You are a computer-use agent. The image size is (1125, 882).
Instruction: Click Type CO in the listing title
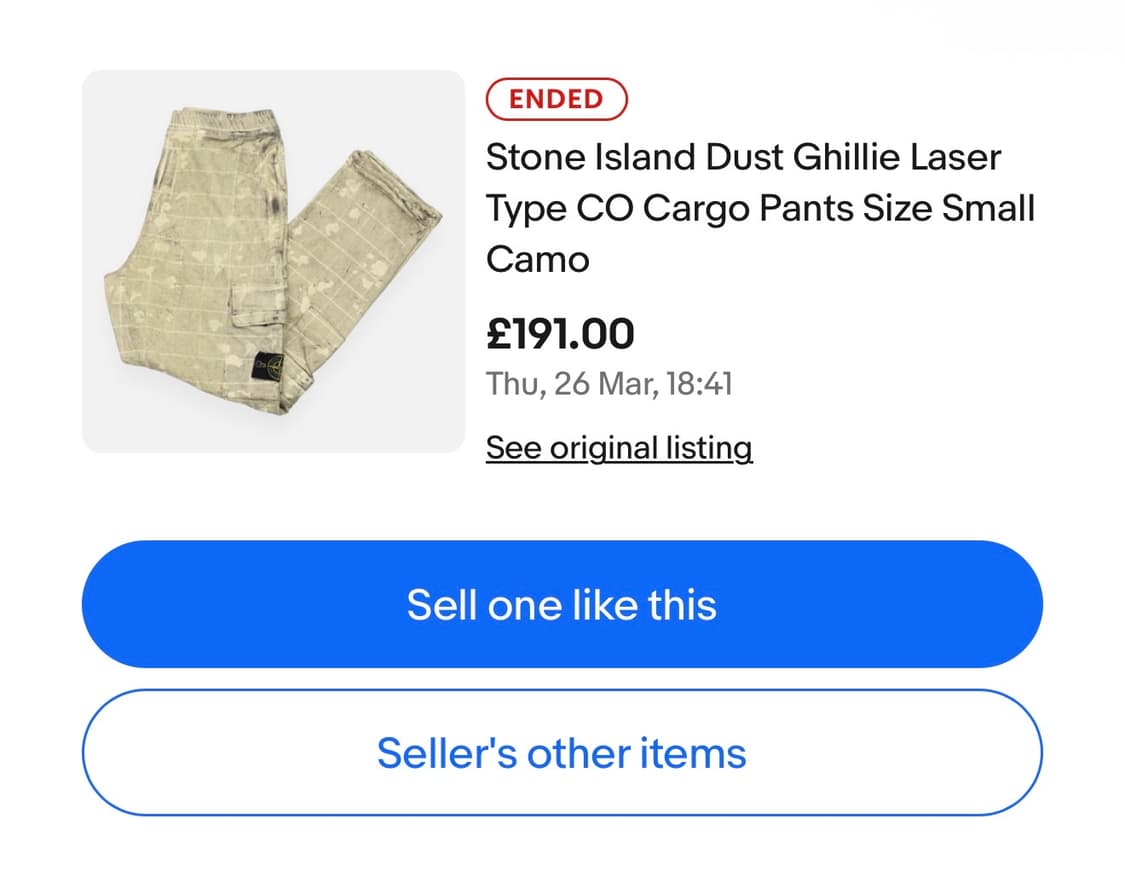tap(559, 209)
